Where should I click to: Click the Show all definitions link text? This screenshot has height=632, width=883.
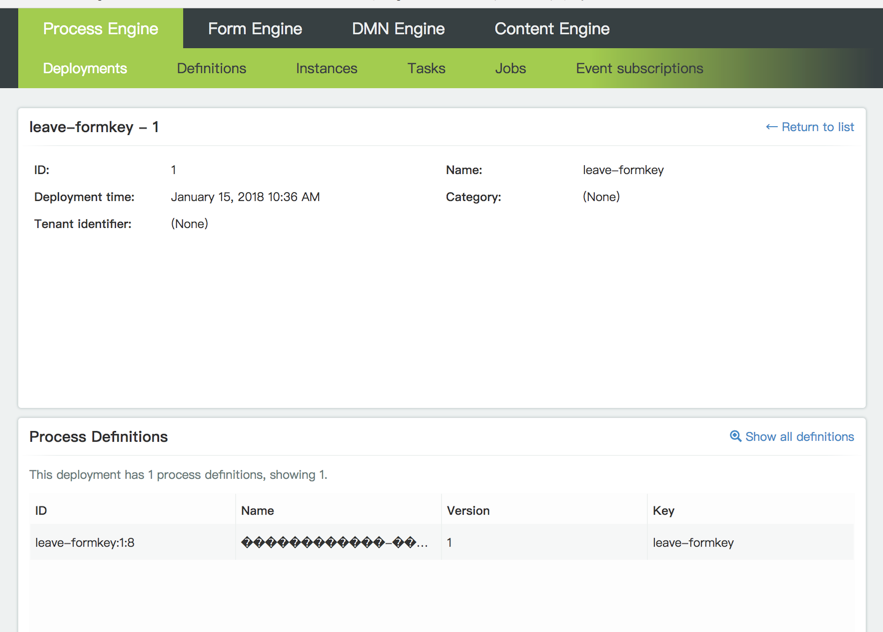799,437
